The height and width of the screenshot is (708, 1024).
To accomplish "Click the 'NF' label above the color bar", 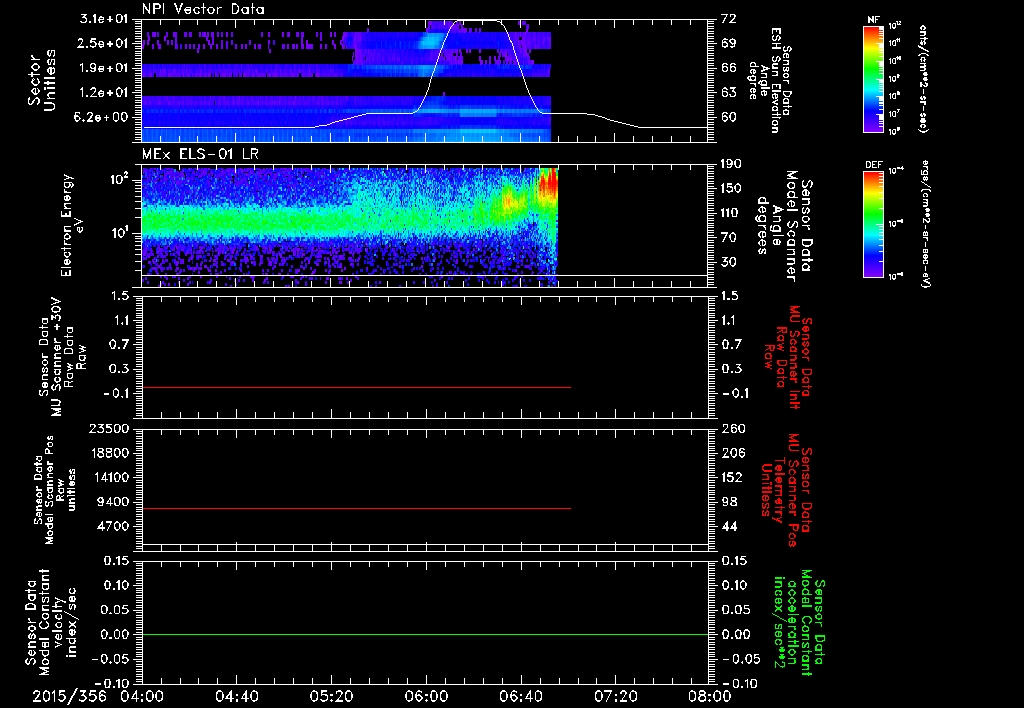I will pos(874,20).
